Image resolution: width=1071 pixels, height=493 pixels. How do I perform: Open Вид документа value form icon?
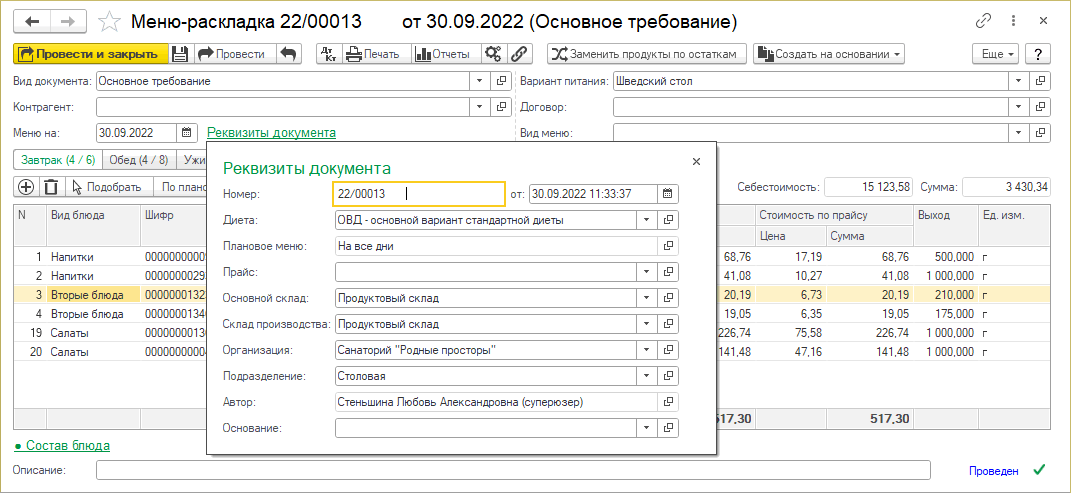(501, 81)
